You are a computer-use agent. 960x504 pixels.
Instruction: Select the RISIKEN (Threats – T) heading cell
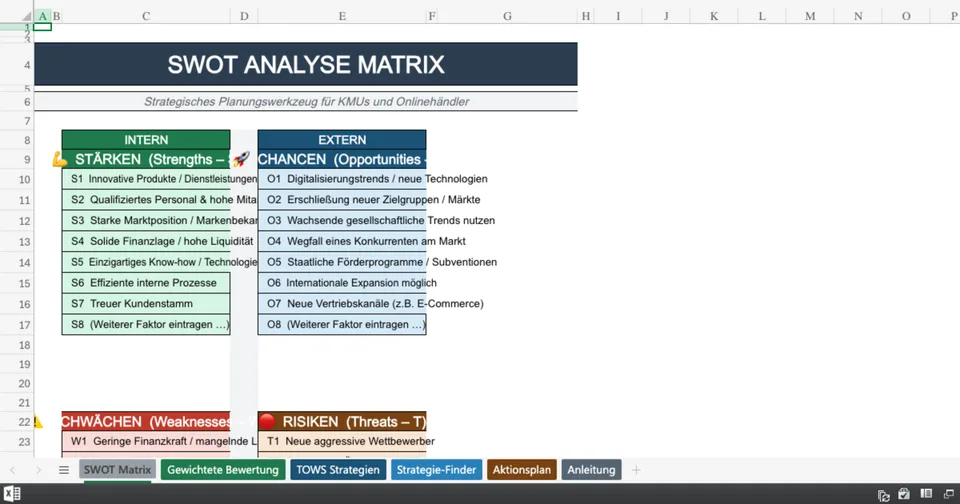click(342, 421)
